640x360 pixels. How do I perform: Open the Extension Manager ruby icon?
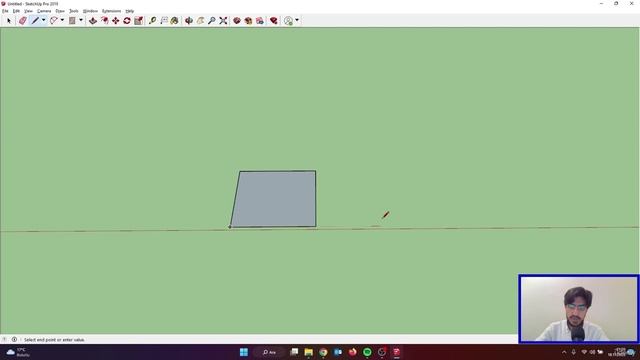274,20
